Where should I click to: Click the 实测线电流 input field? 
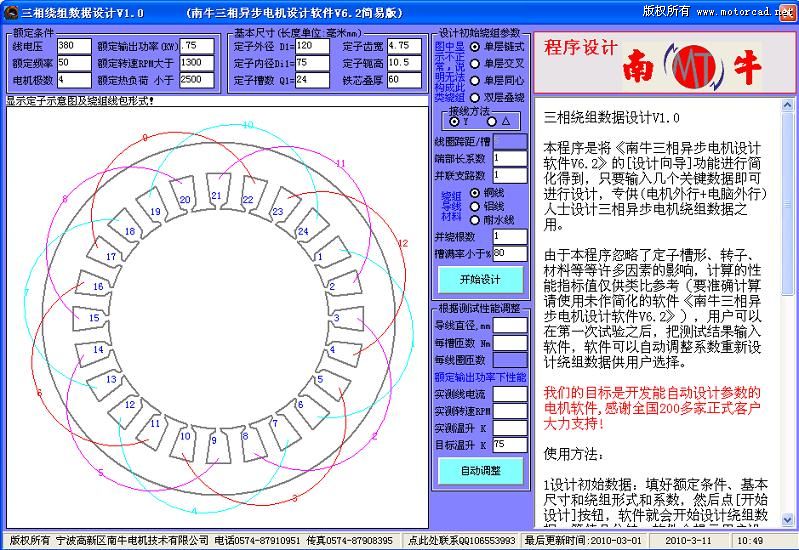[x=510, y=394]
